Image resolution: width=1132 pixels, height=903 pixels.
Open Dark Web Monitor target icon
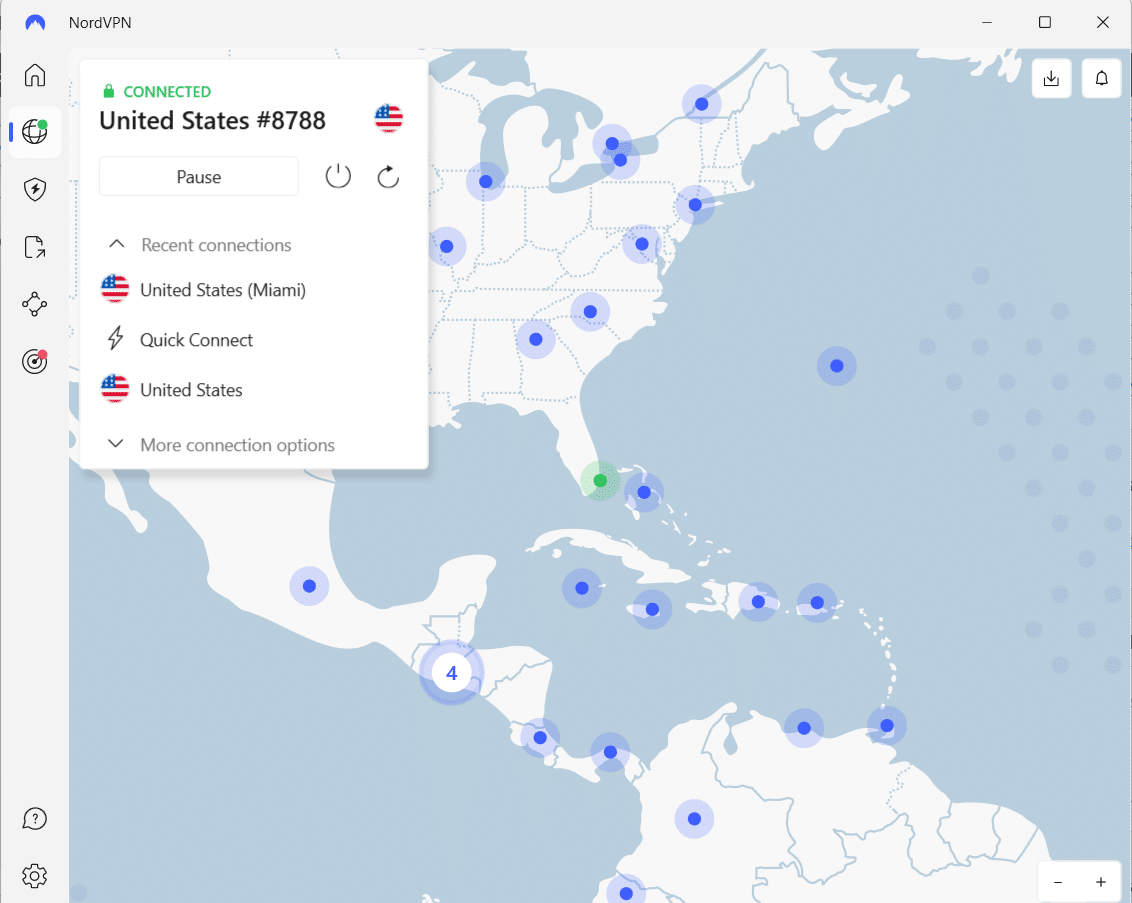35,361
